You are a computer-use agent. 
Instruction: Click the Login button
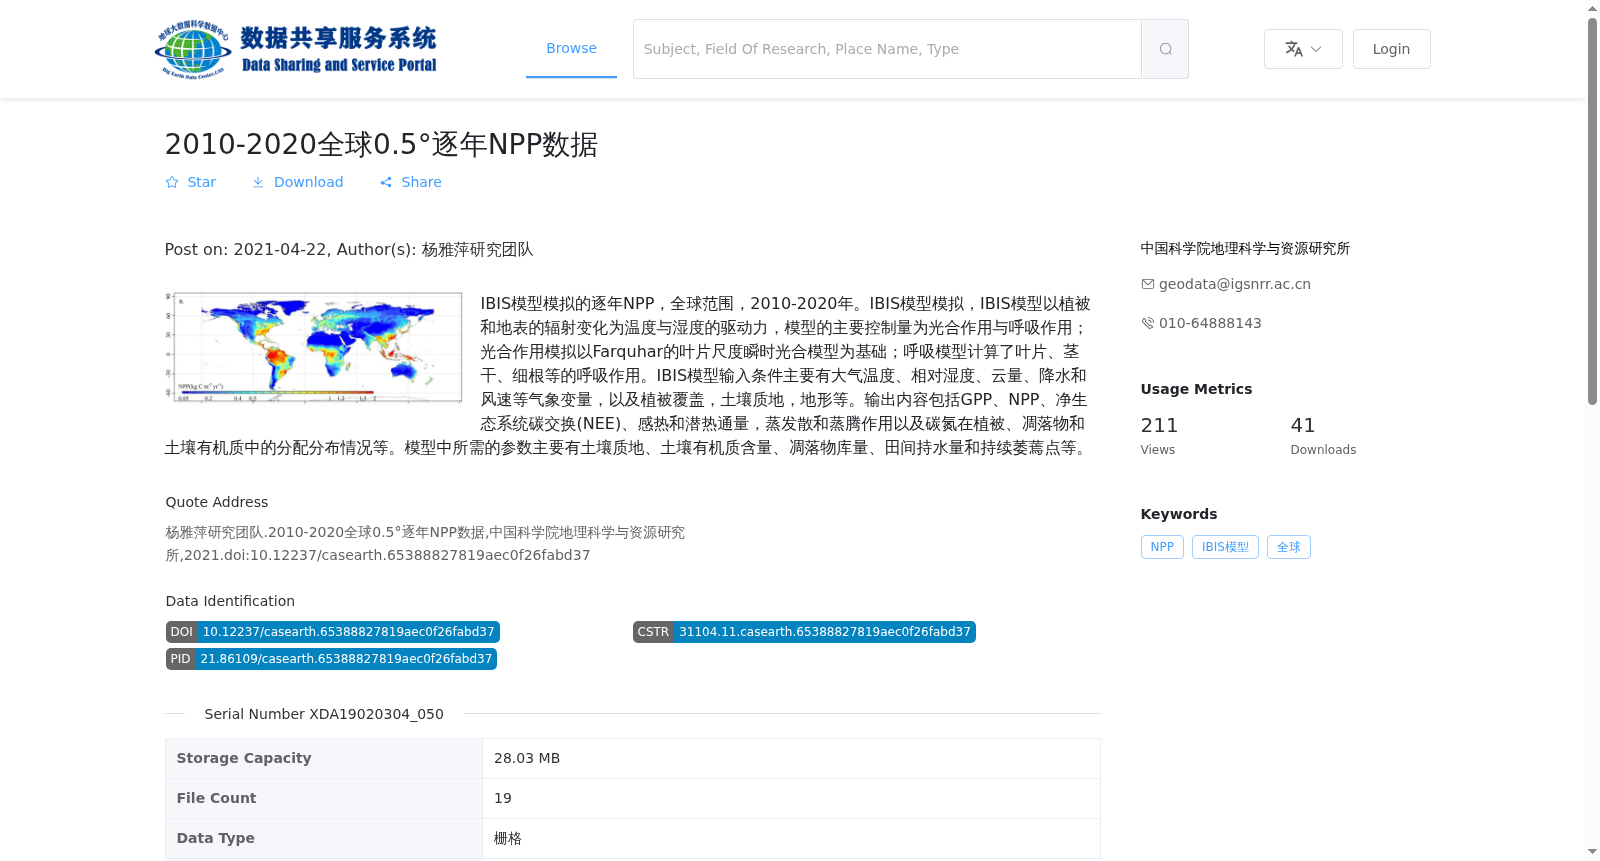(1391, 49)
